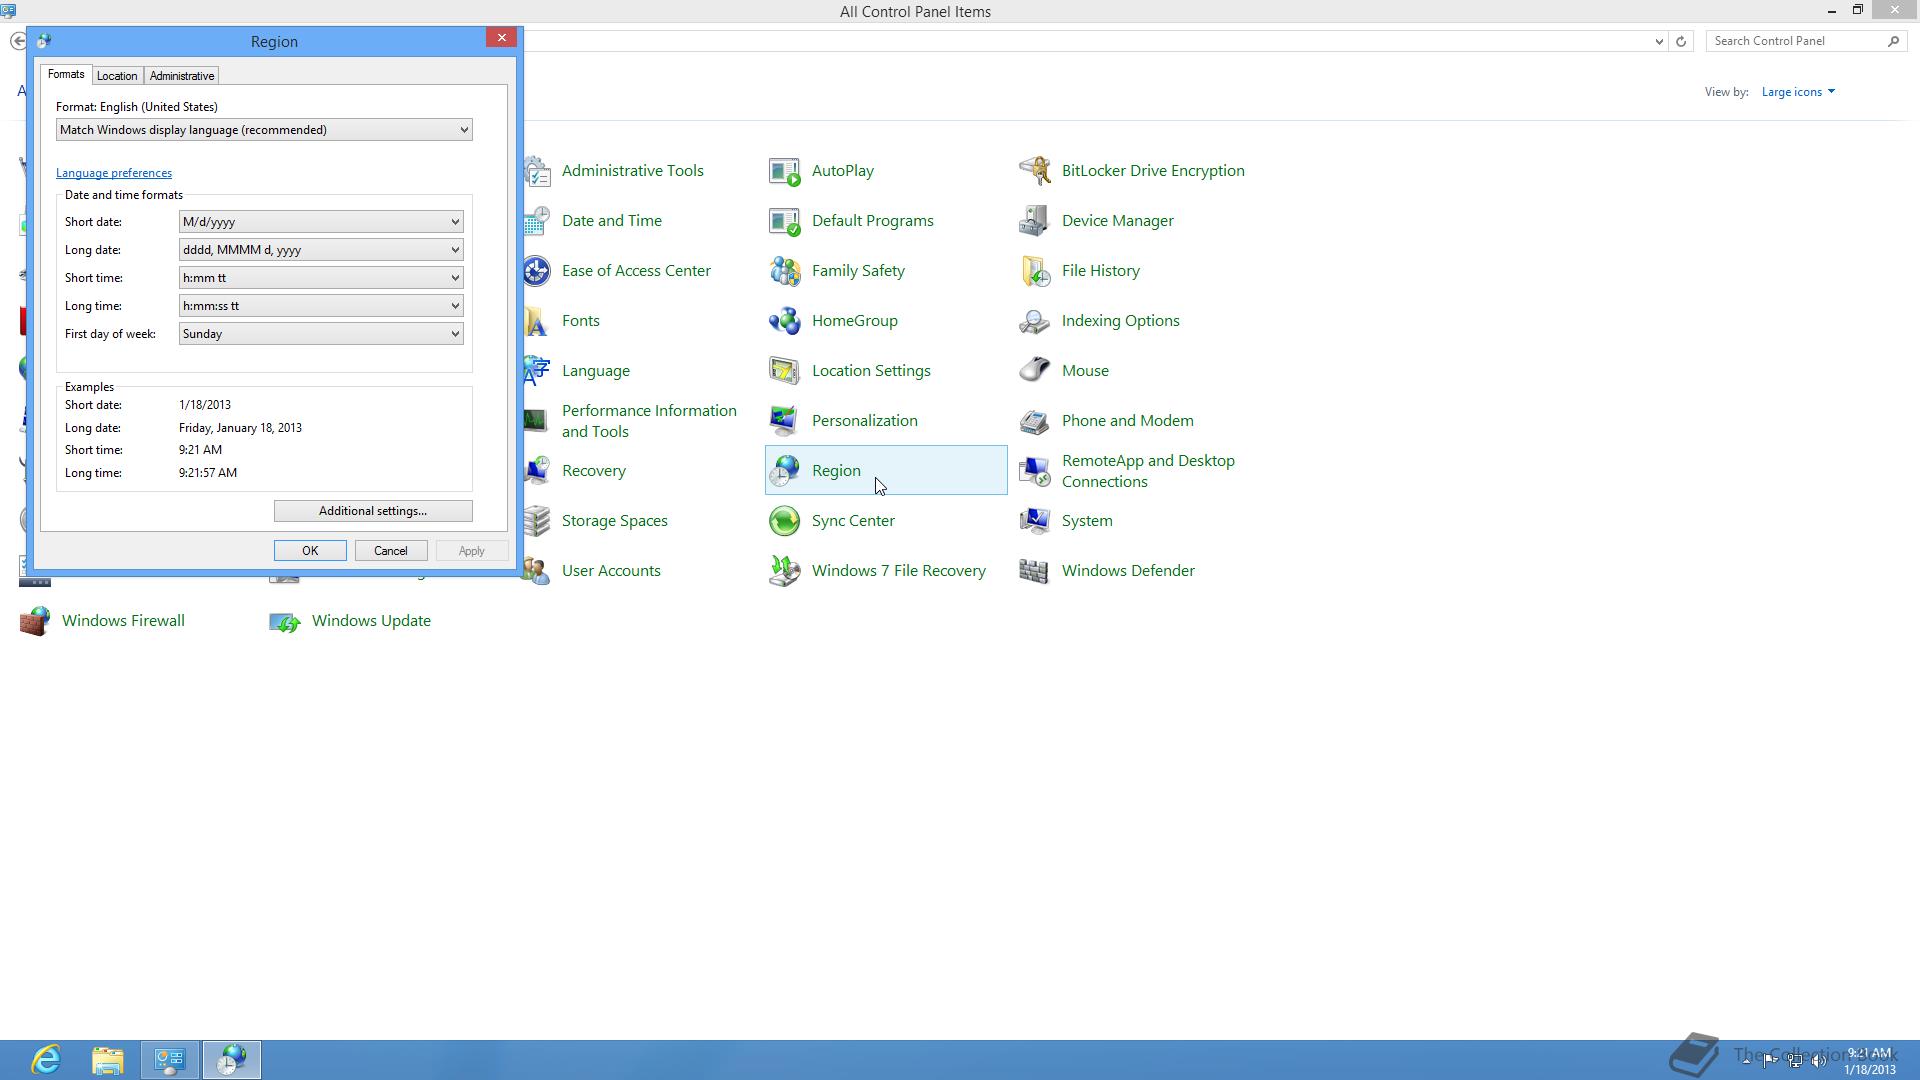
Task: Open the Language preferences link
Action: [114, 173]
